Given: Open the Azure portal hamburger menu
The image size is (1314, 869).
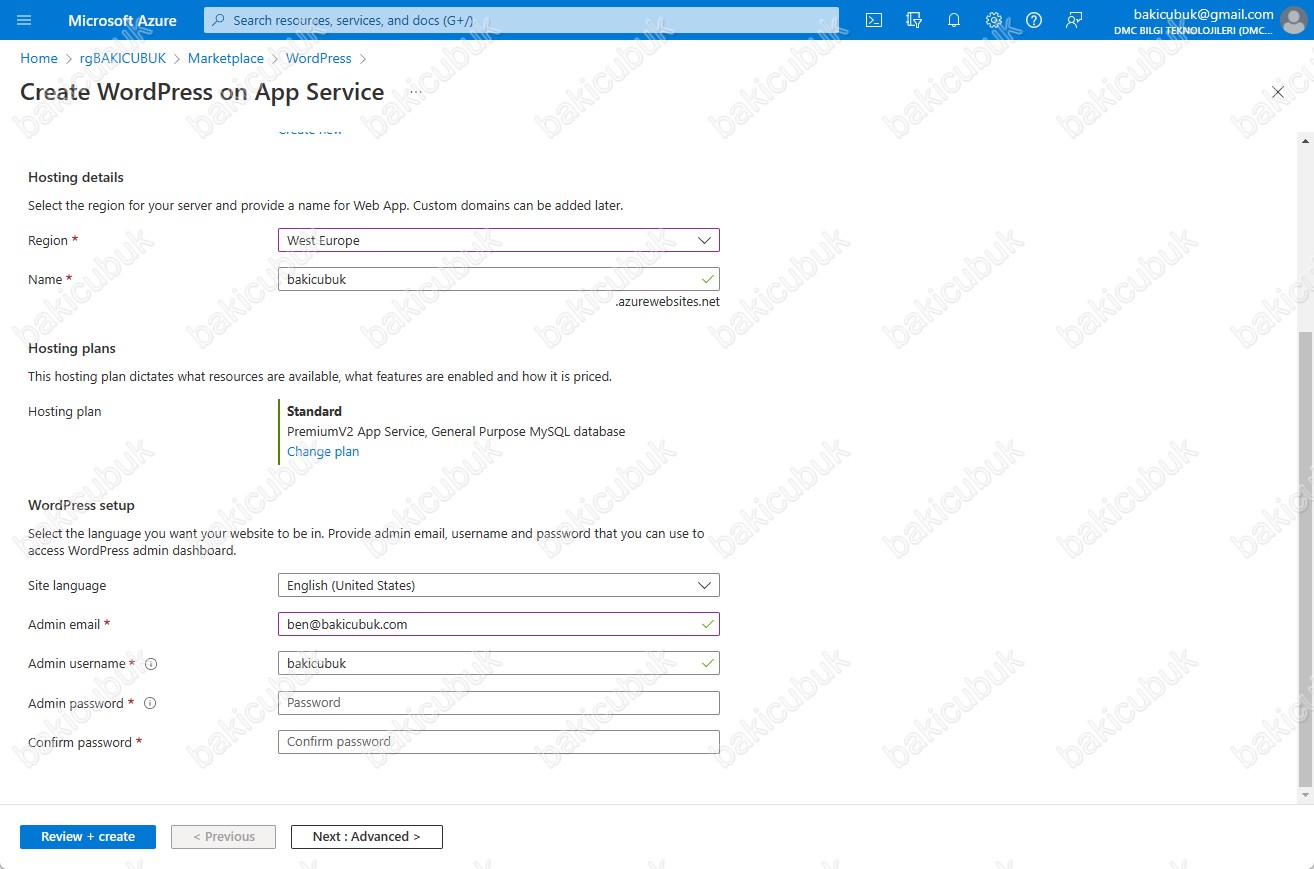Looking at the screenshot, I should (x=24, y=20).
